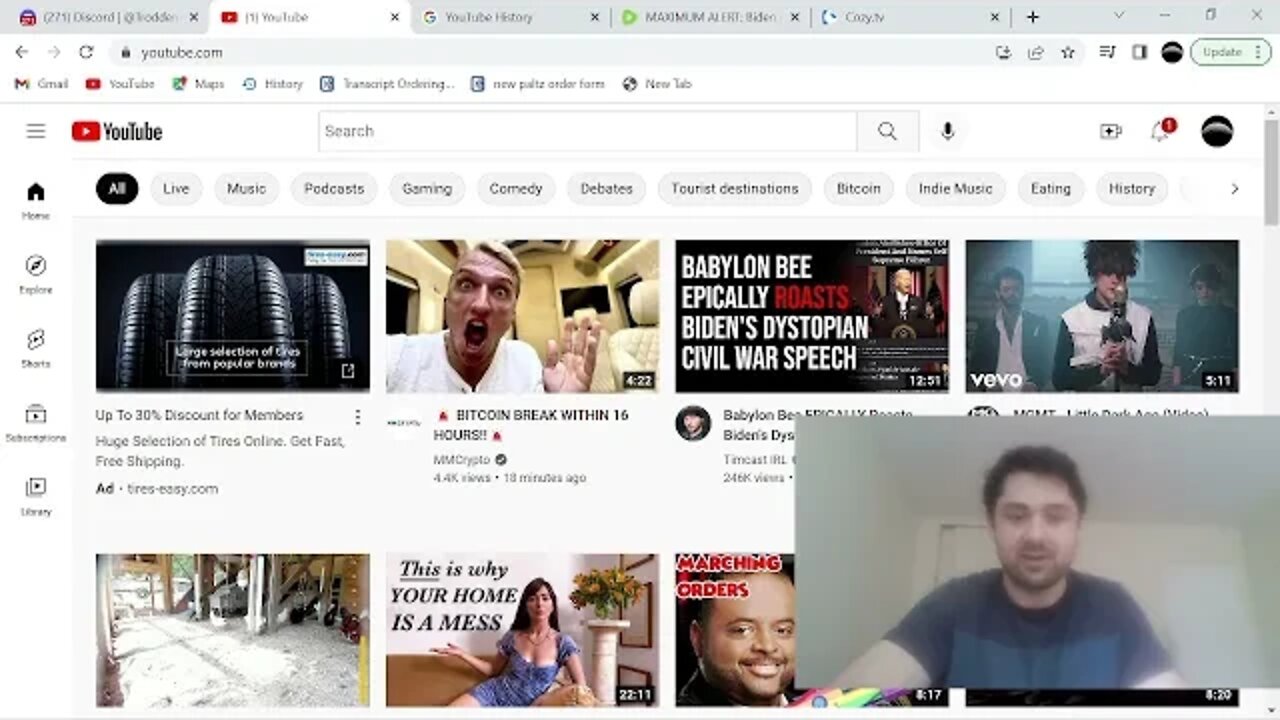1280x720 pixels.
Task: Open the Create video icon
Action: coord(1110,131)
